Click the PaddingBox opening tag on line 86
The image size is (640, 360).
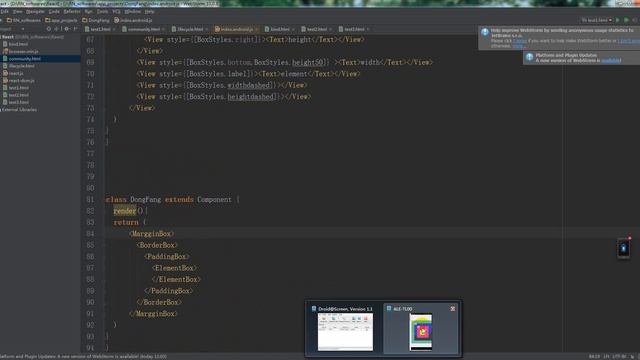[x=167, y=257]
